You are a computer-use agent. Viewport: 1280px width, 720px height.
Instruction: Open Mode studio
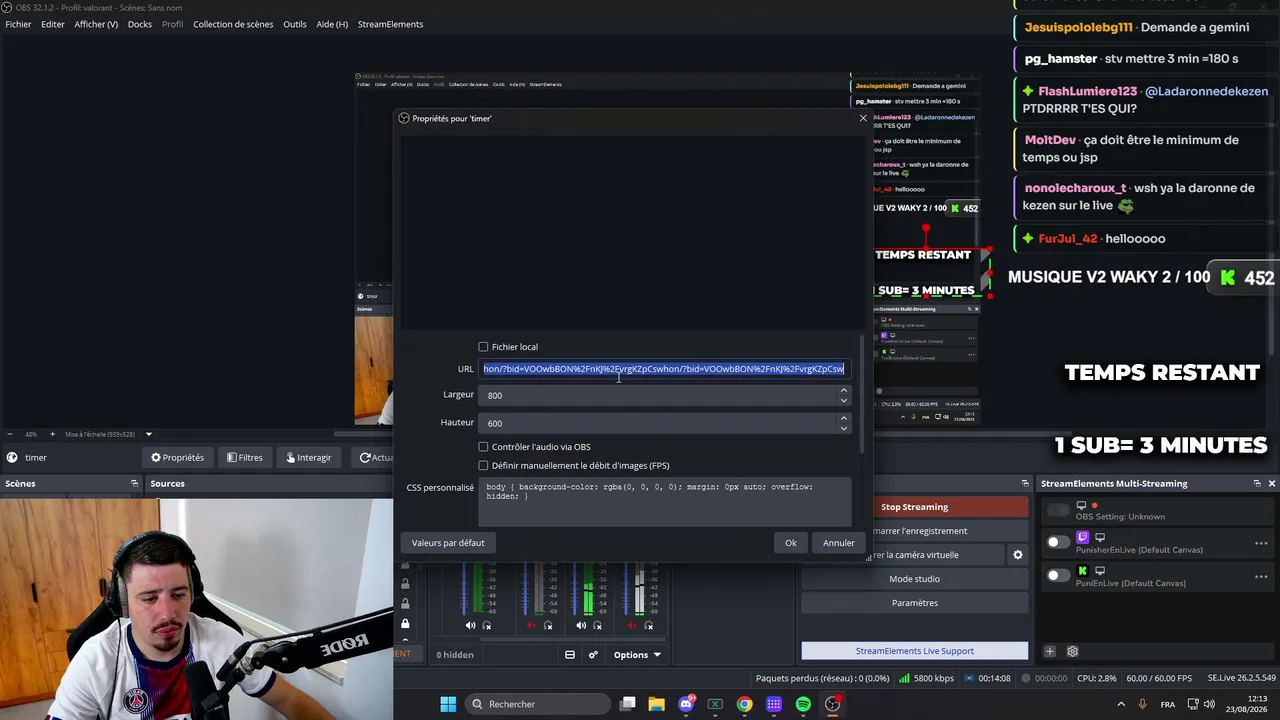click(914, 579)
